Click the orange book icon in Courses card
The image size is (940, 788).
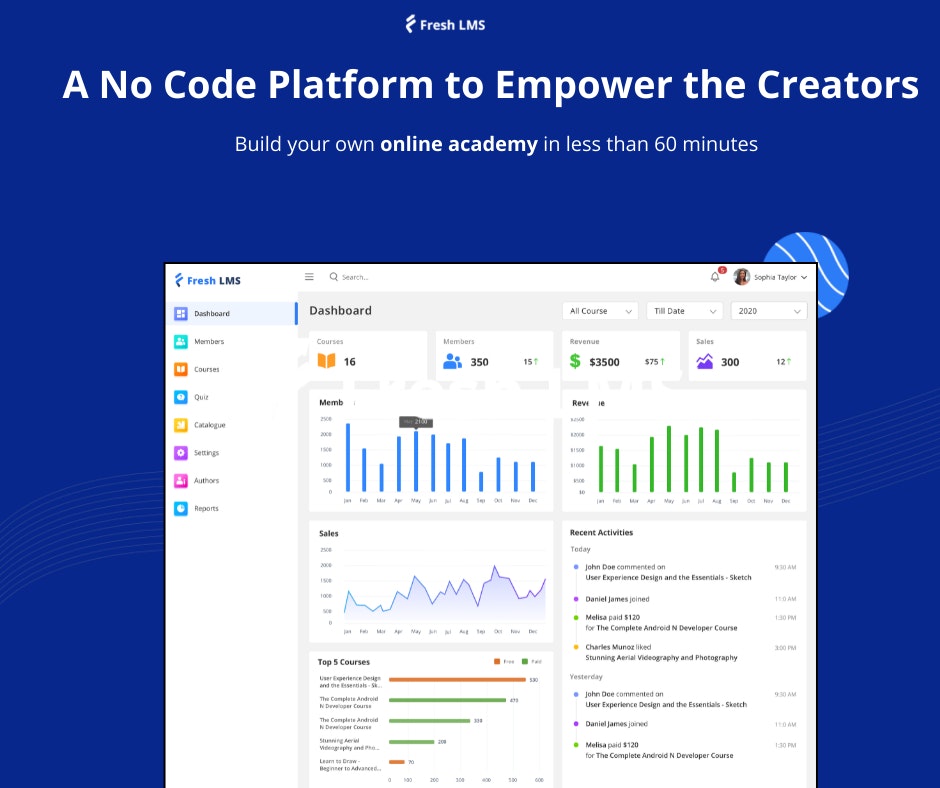tap(326, 360)
